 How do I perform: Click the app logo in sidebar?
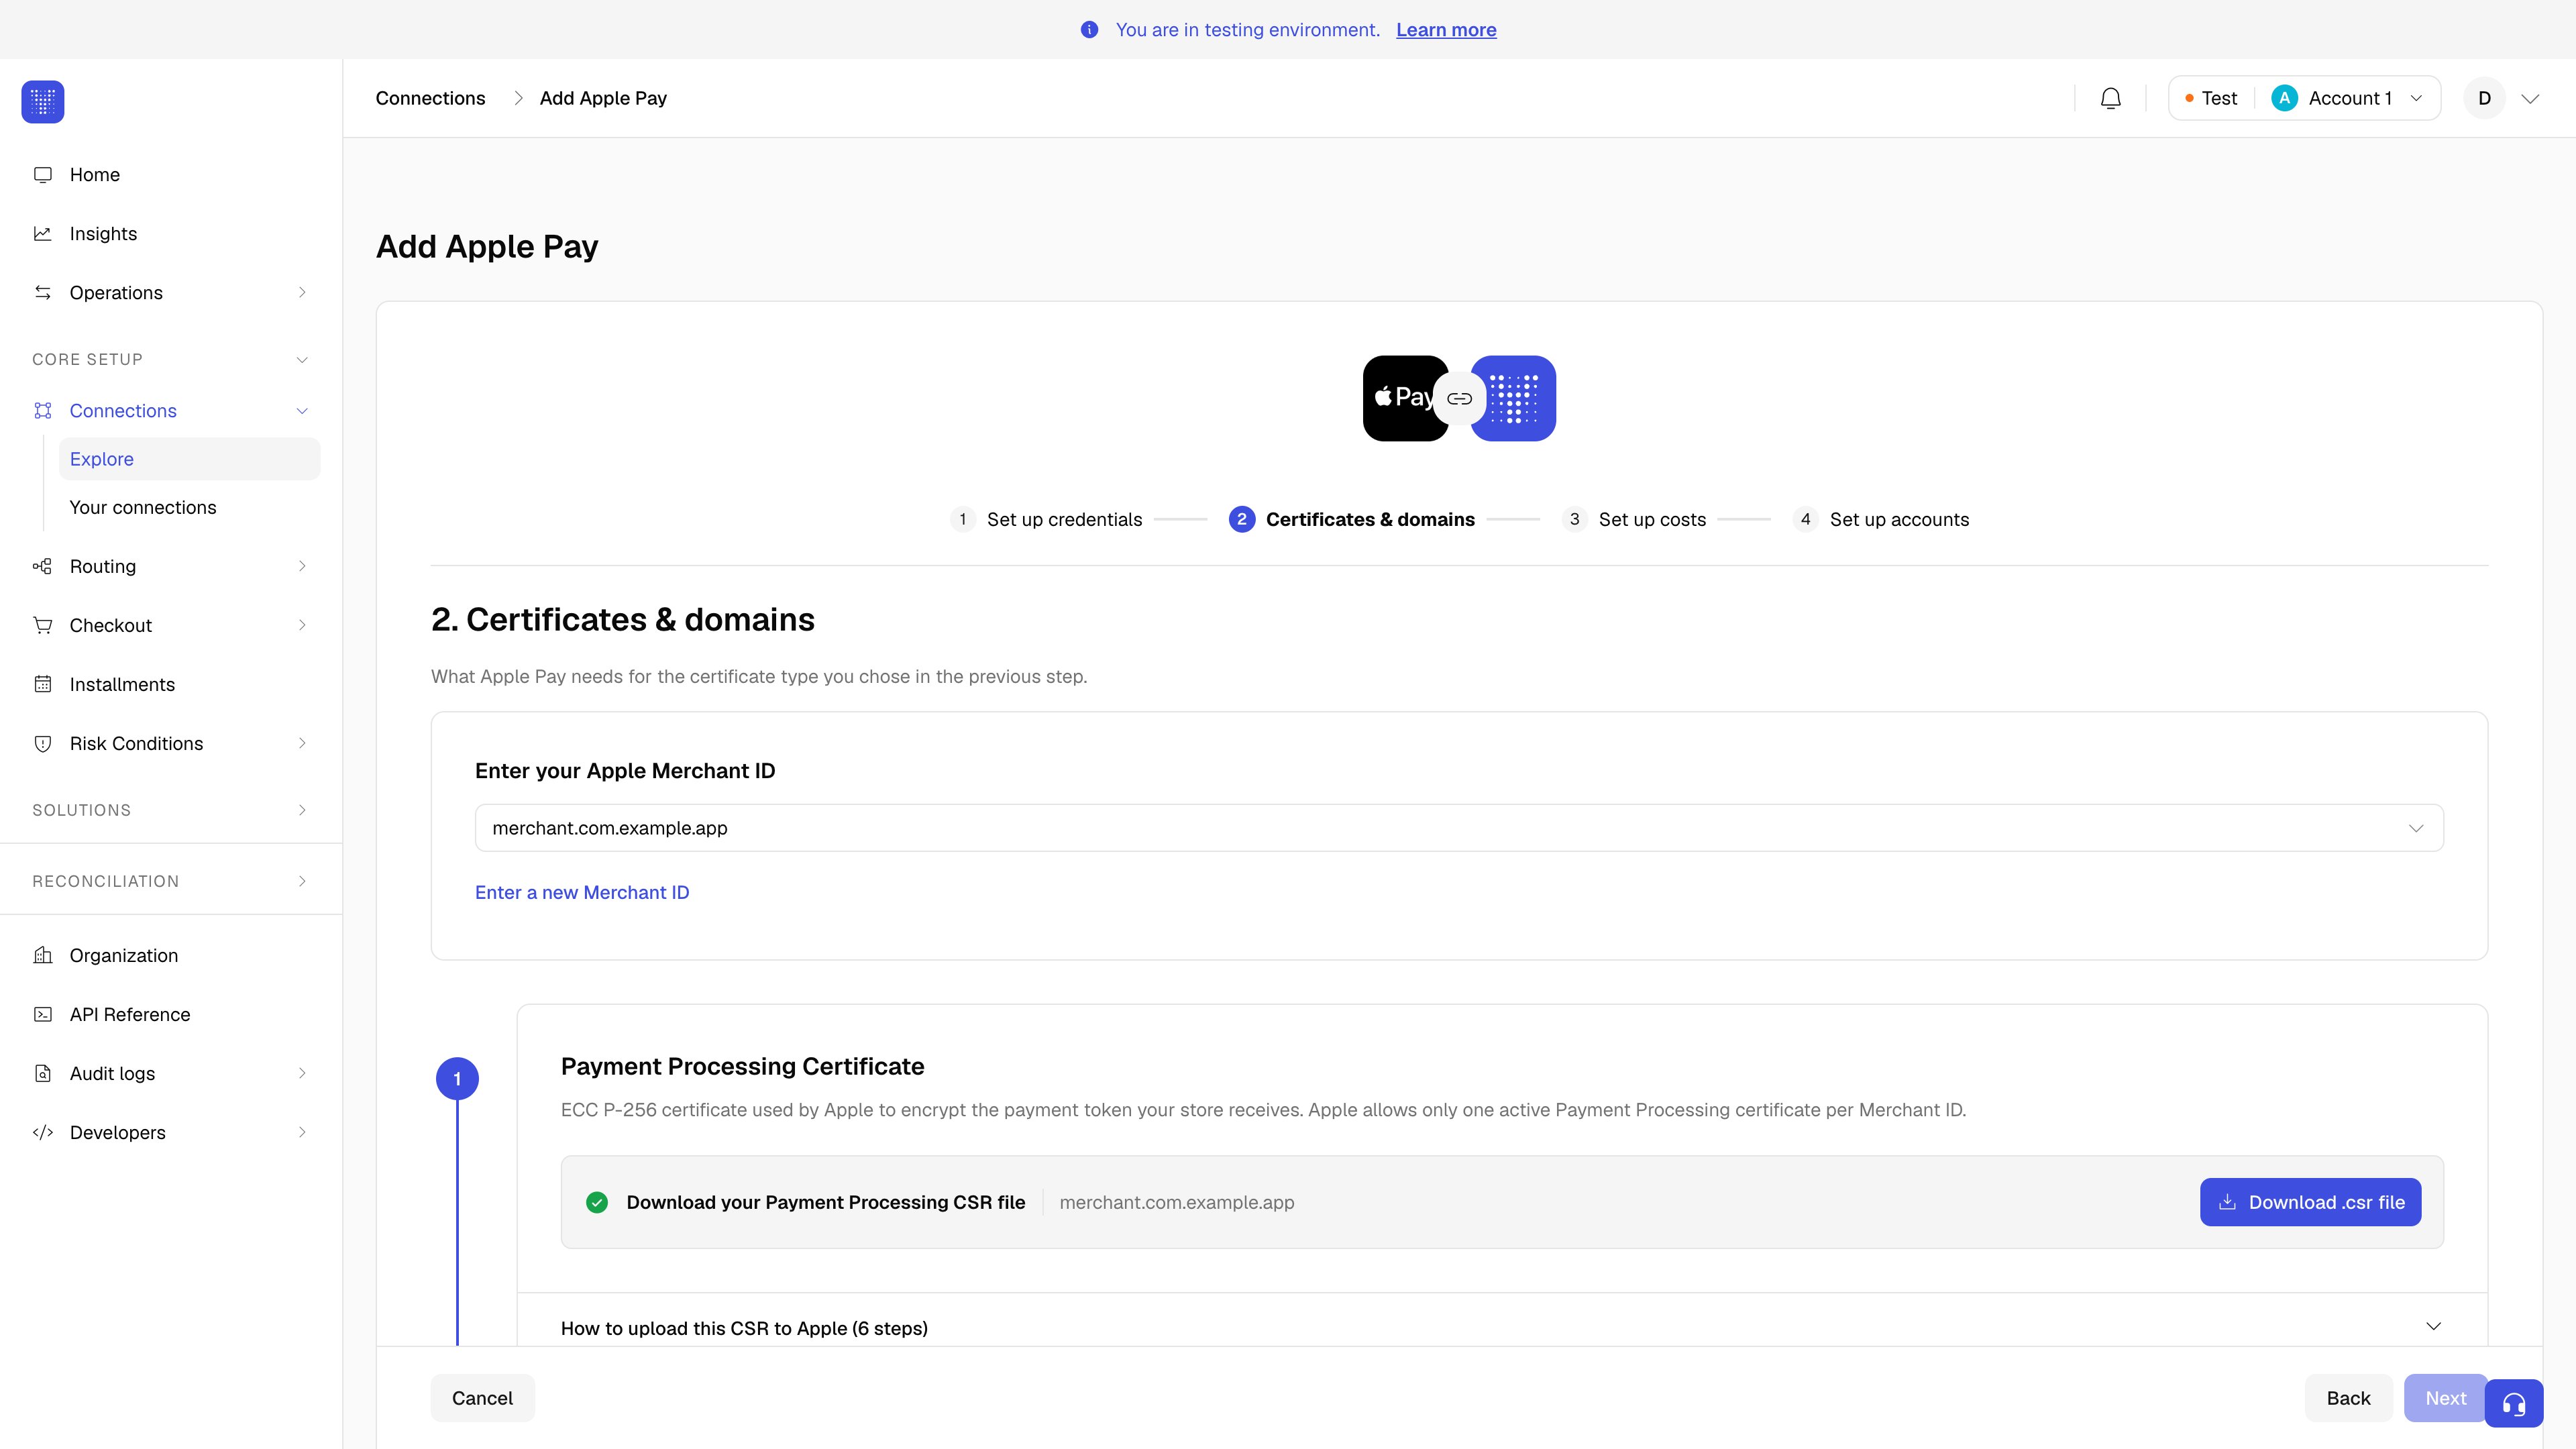(x=43, y=102)
